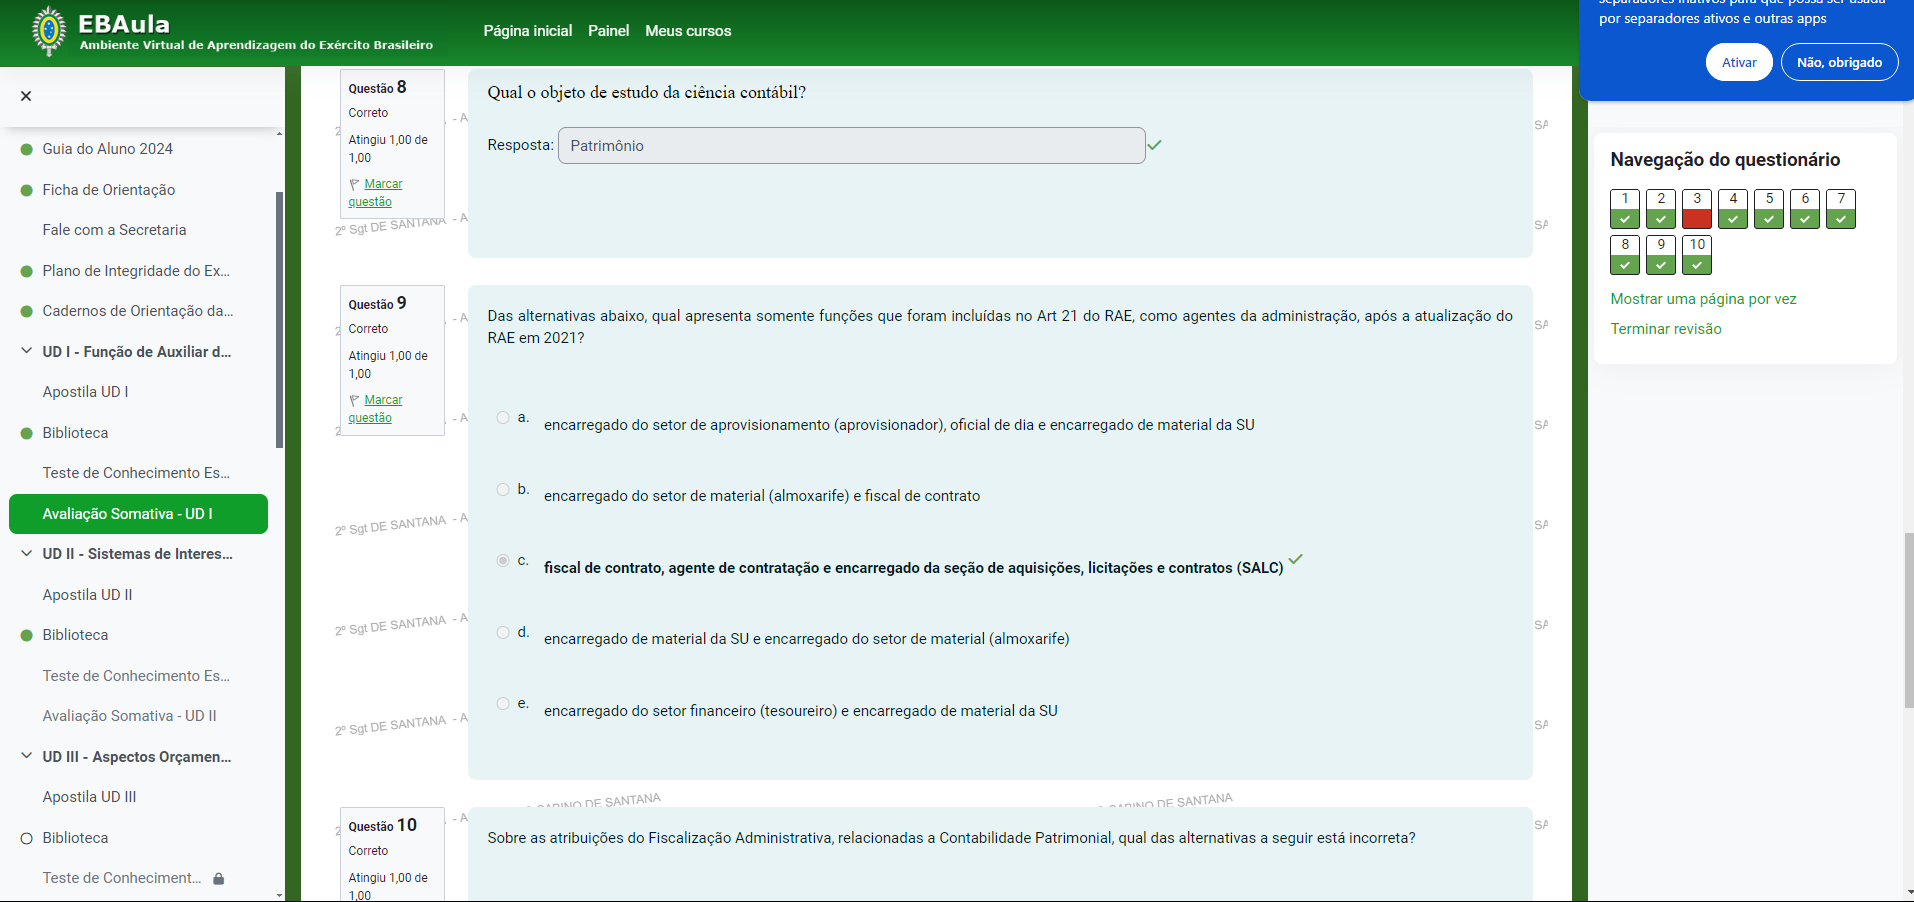Screen dimensions: 1914x902
Task: Click the lock icon beside Teste de Conhecimento
Action: point(219,878)
